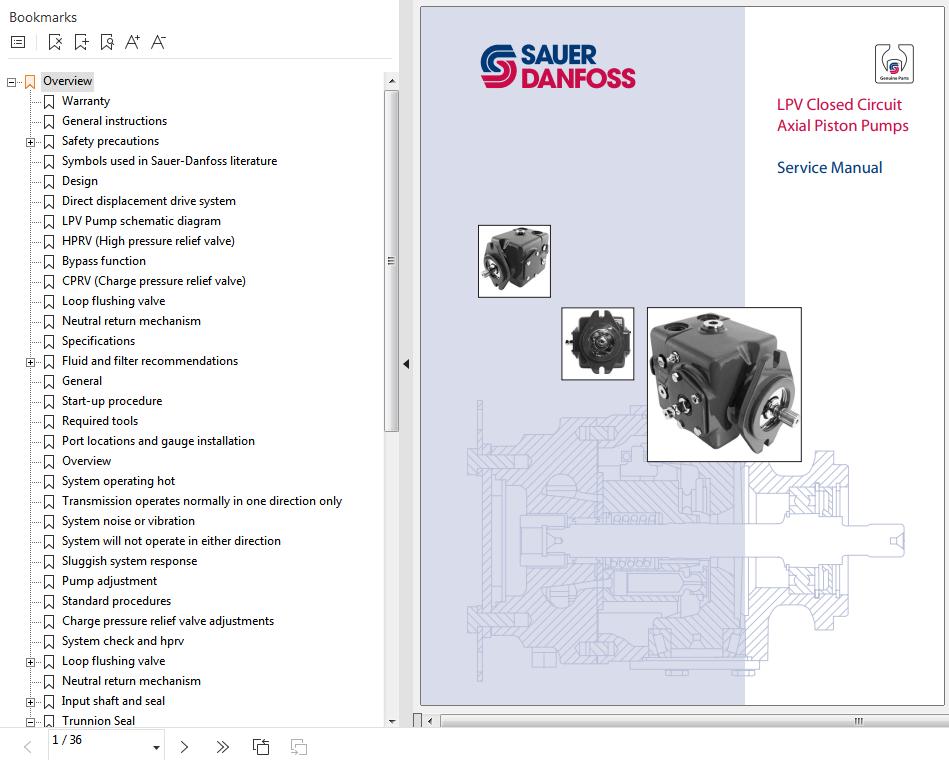Click the find bookmark icon
The height and width of the screenshot is (760, 949).
tap(107, 42)
